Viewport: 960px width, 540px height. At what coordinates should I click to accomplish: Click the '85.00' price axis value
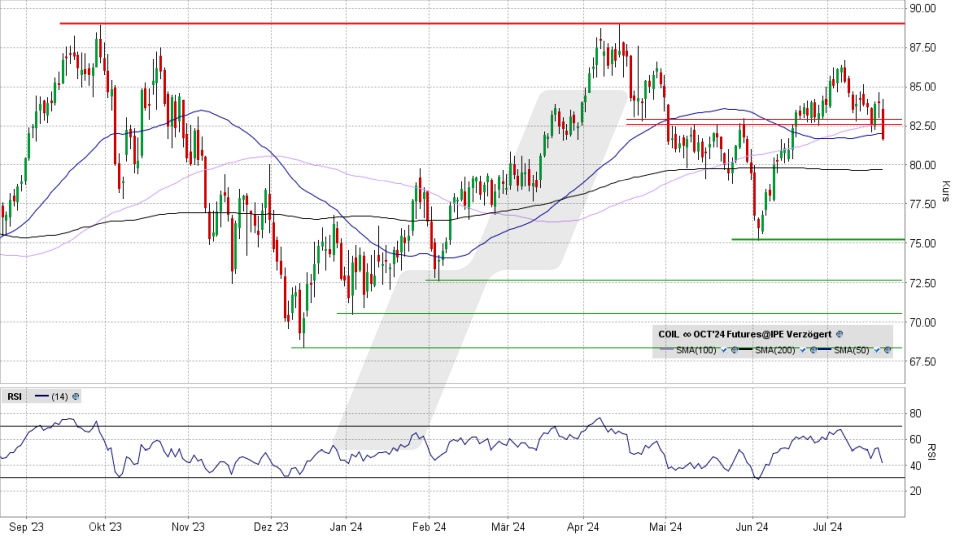(x=923, y=87)
